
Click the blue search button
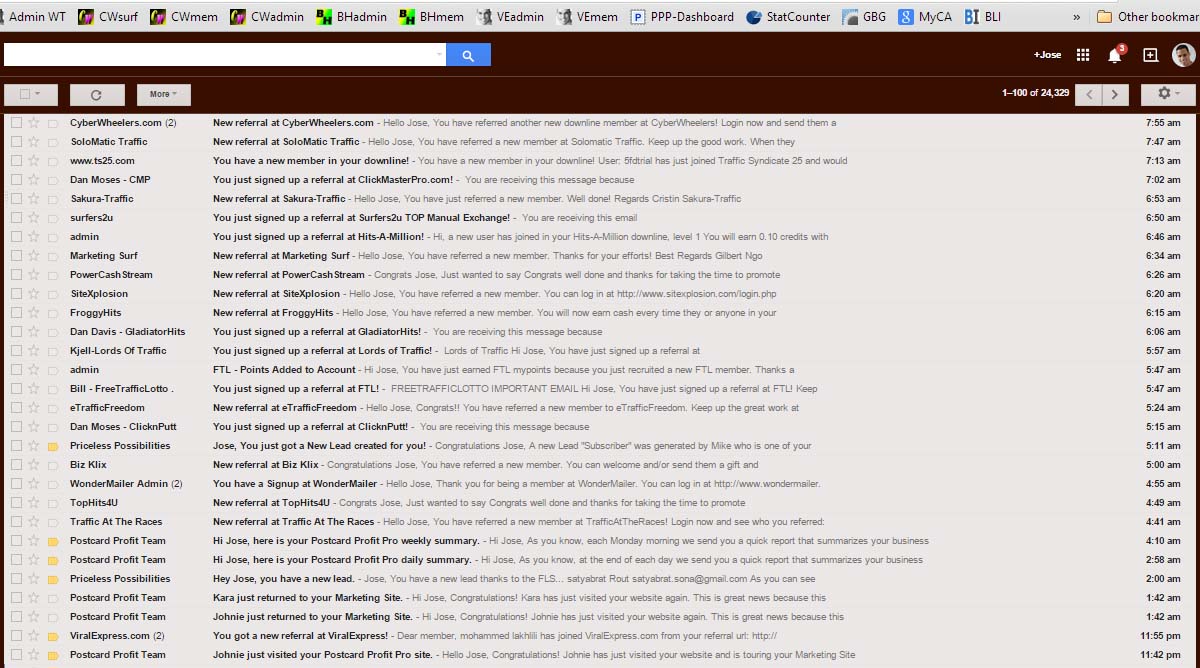[x=468, y=55]
